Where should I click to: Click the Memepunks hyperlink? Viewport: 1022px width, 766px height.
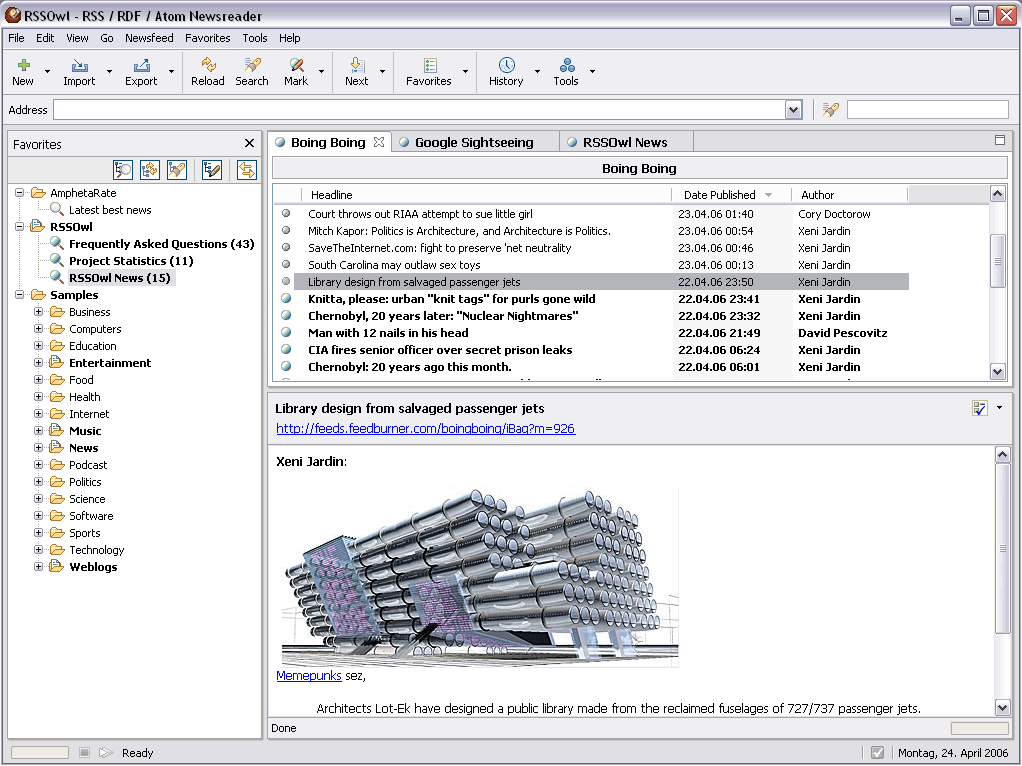[308, 676]
